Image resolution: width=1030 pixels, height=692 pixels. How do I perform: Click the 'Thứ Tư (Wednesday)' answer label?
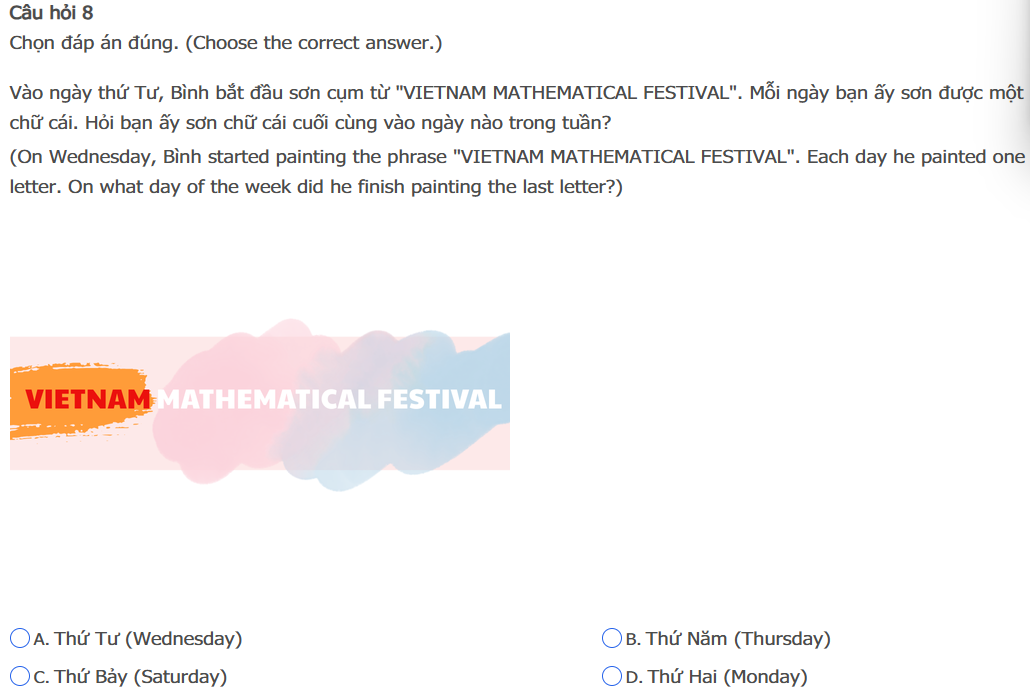pos(148,638)
